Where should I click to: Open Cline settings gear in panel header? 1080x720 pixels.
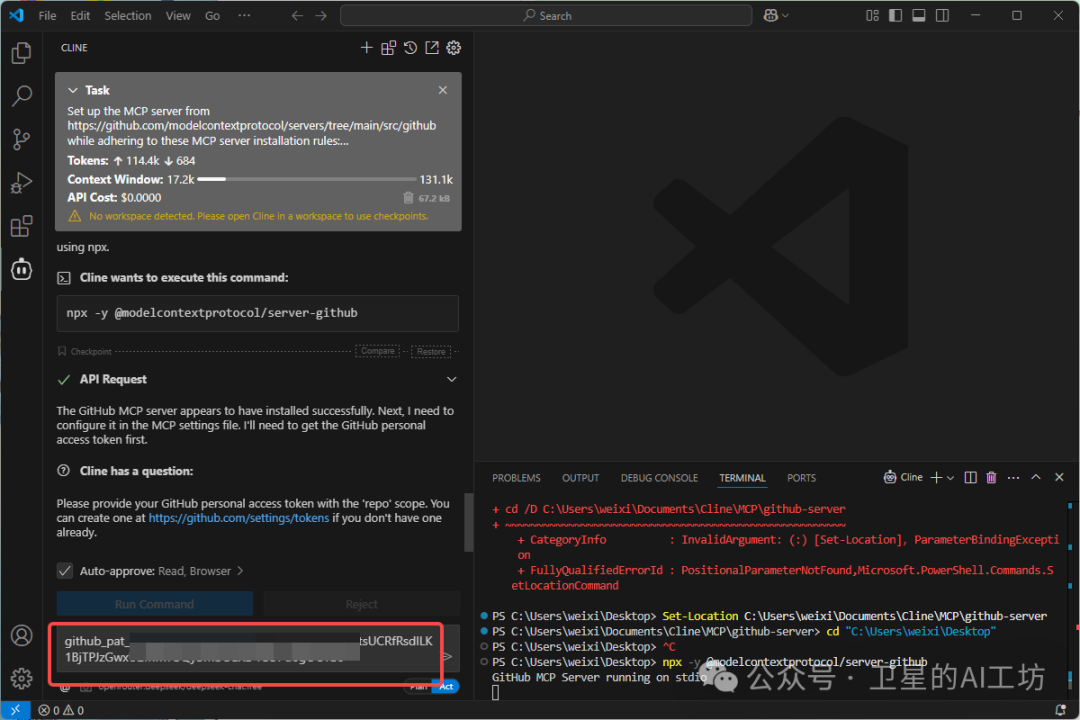(454, 48)
